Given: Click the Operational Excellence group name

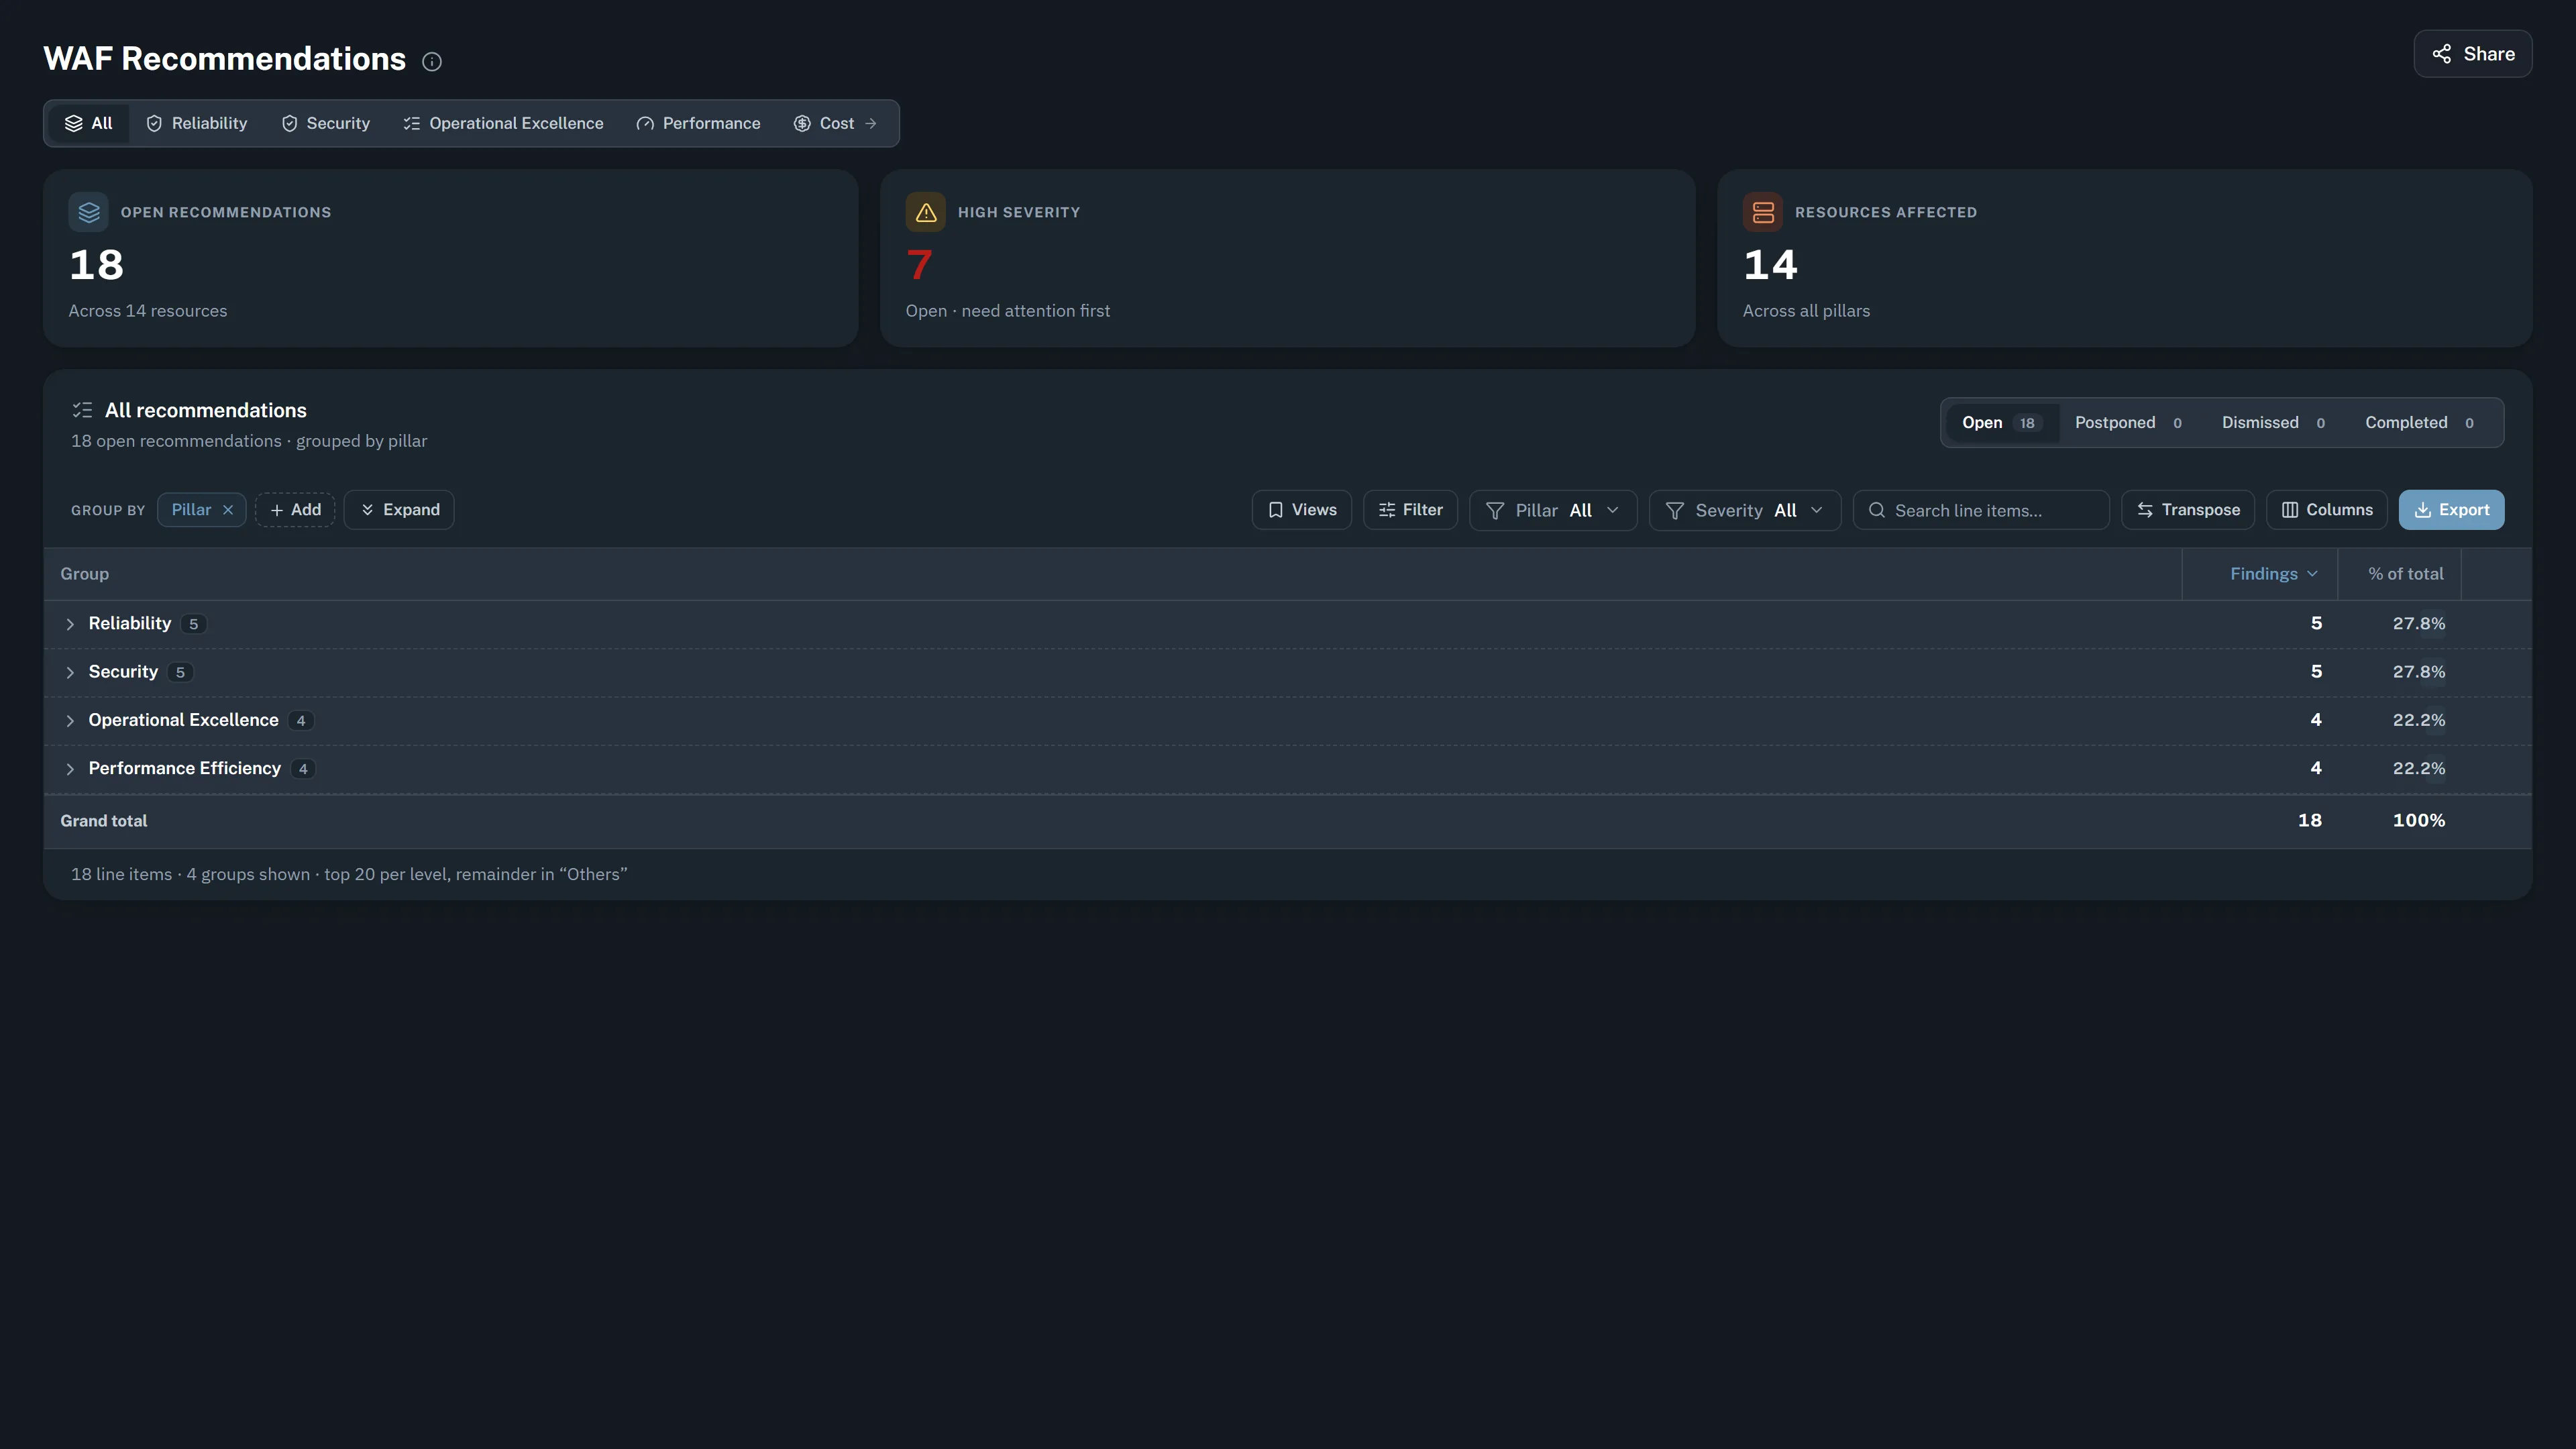Looking at the screenshot, I should click(x=183, y=720).
